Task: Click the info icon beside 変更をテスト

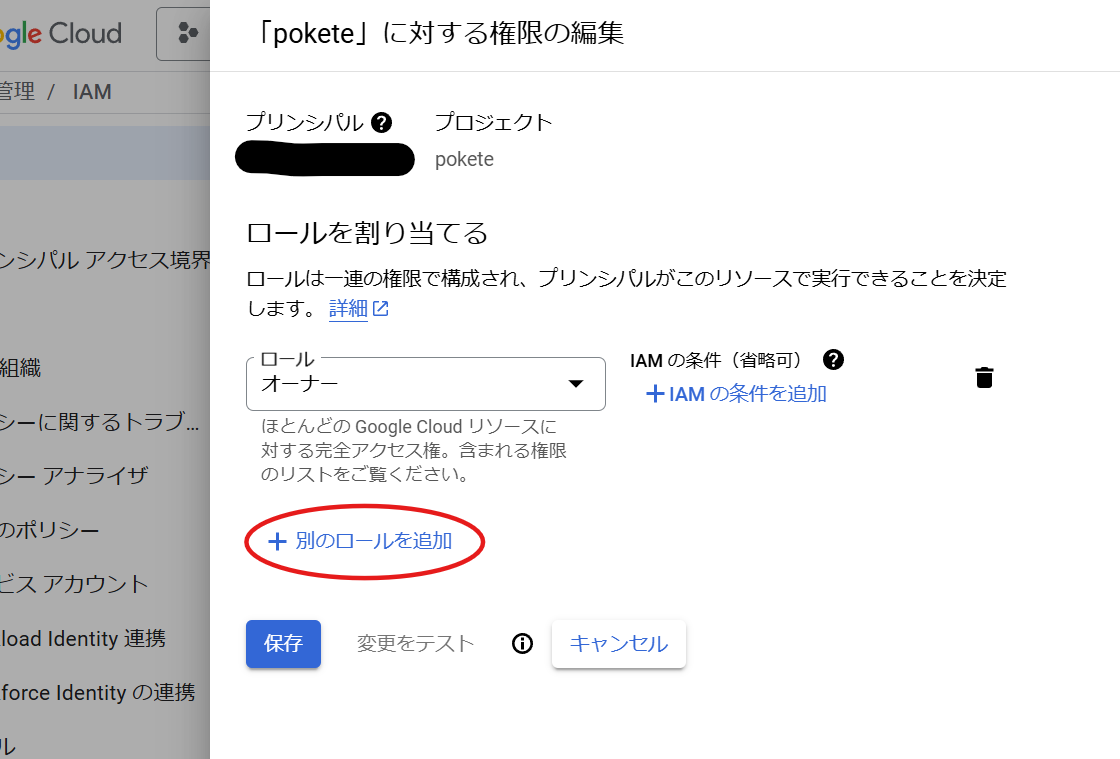Action: point(522,644)
